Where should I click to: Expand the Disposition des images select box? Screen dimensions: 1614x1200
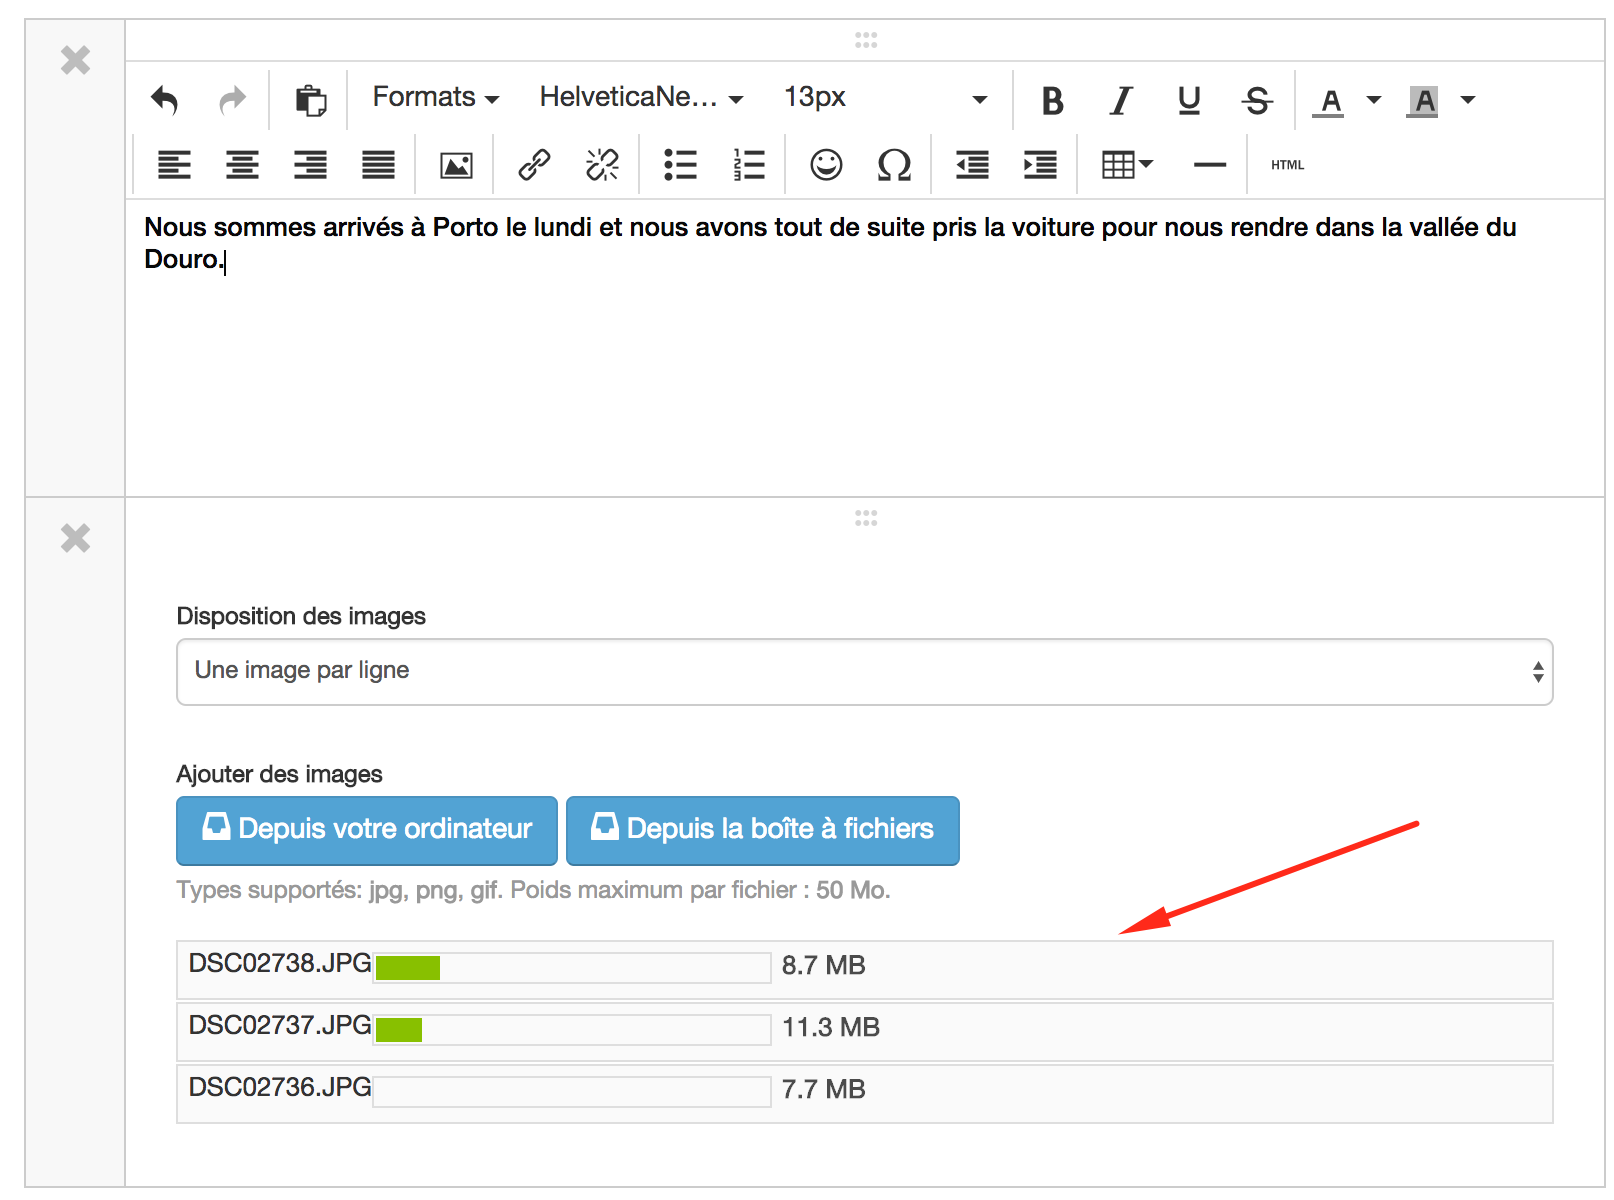click(864, 672)
